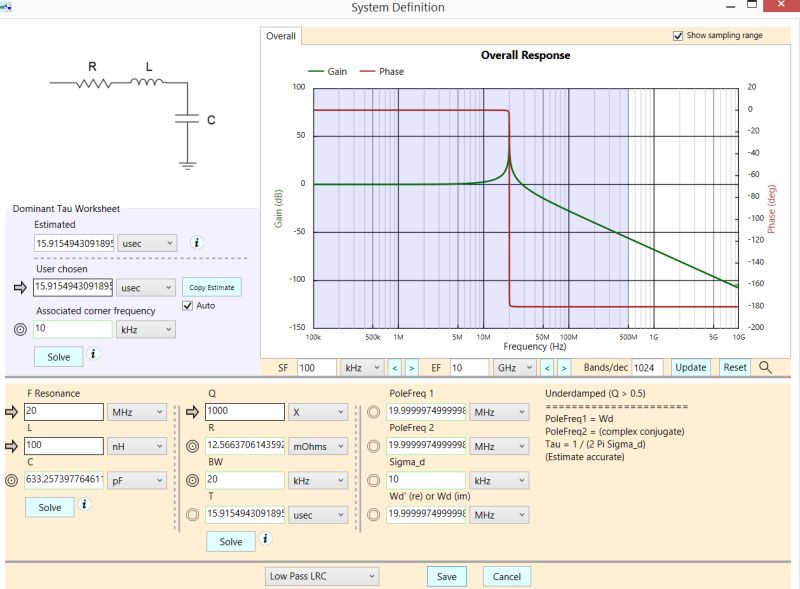Click the magnifier zoom icon beside Reset
800x589 pixels.
coord(766,367)
